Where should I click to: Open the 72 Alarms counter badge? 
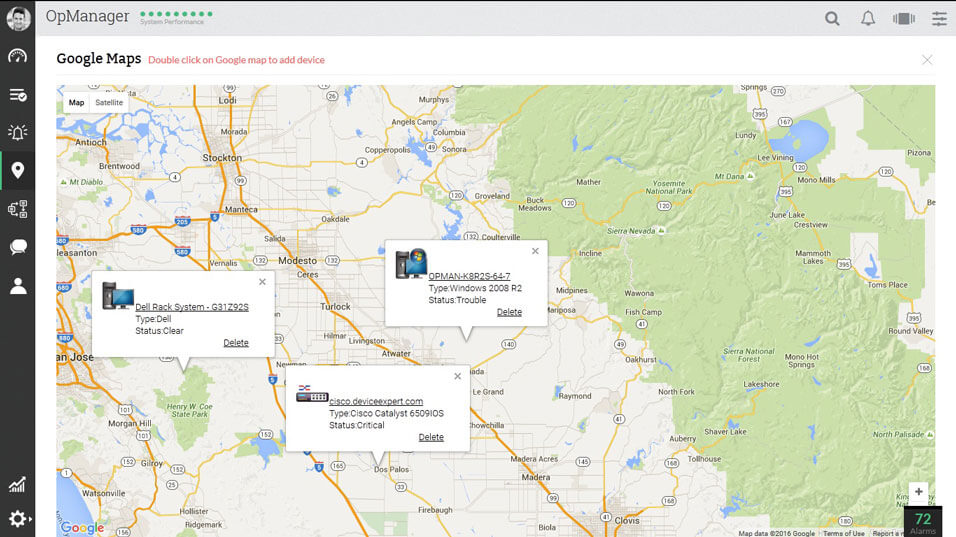(922, 522)
